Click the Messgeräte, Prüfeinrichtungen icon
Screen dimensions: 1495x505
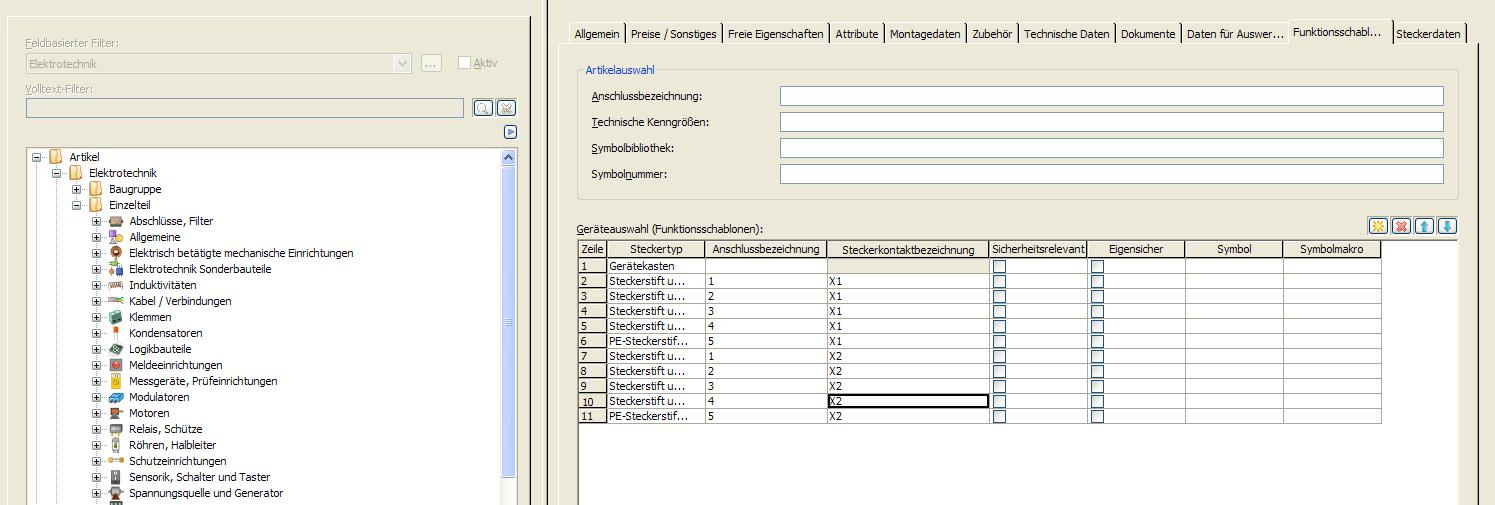click(x=116, y=381)
